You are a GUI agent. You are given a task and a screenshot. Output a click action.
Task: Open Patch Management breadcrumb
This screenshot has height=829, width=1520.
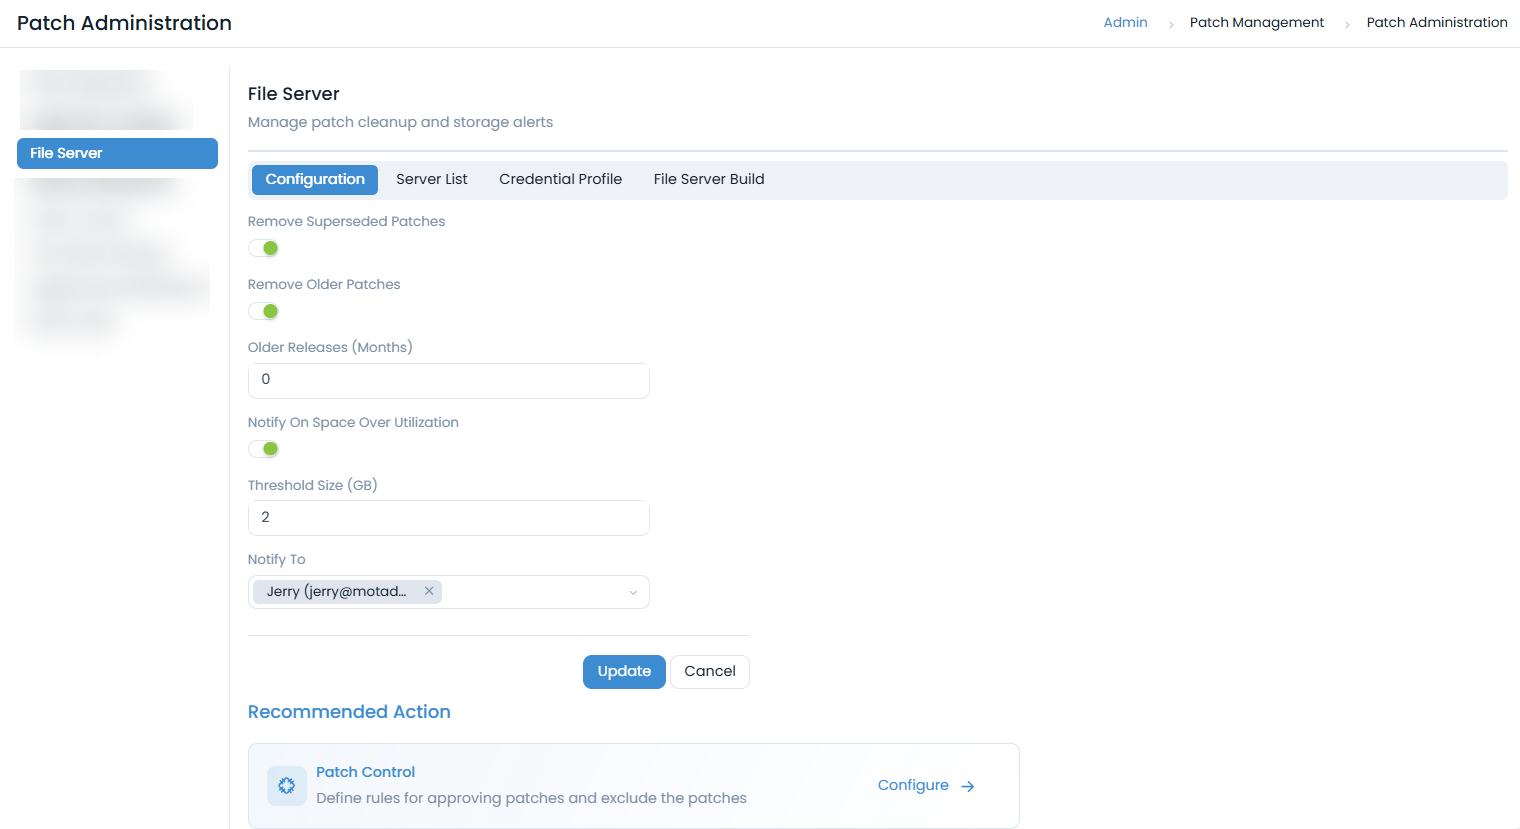click(x=1256, y=23)
